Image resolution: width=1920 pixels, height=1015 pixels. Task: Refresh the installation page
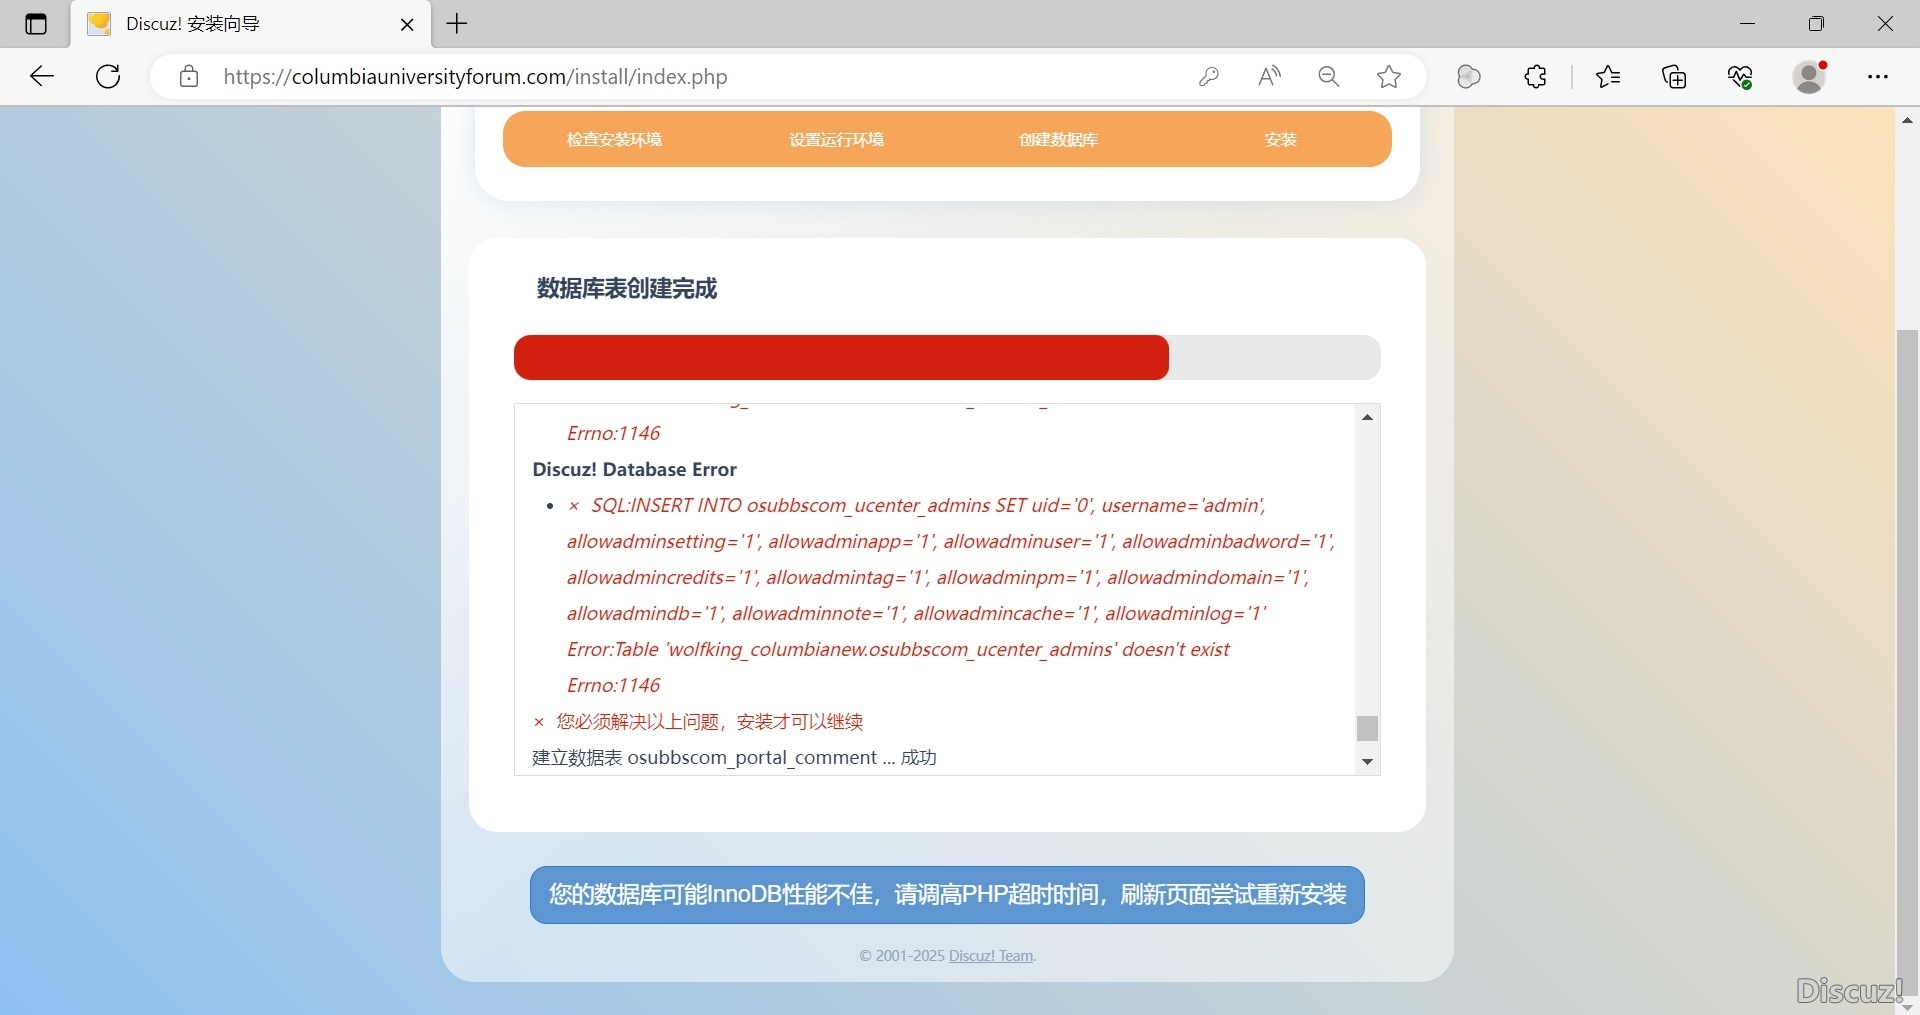[107, 77]
